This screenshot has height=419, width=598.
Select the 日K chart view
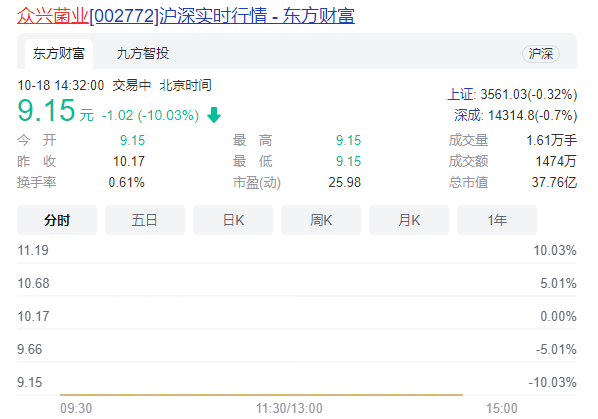pos(233,220)
